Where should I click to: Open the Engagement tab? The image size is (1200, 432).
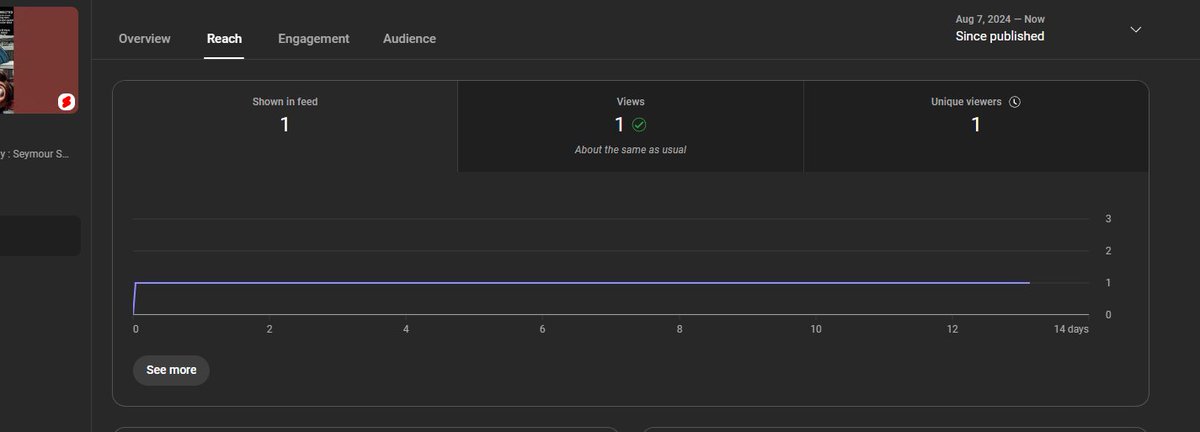coord(313,39)
